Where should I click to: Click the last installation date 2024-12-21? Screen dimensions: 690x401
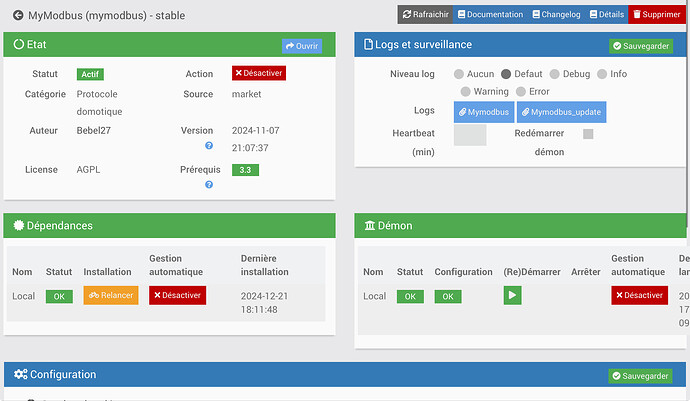[264, 296]
